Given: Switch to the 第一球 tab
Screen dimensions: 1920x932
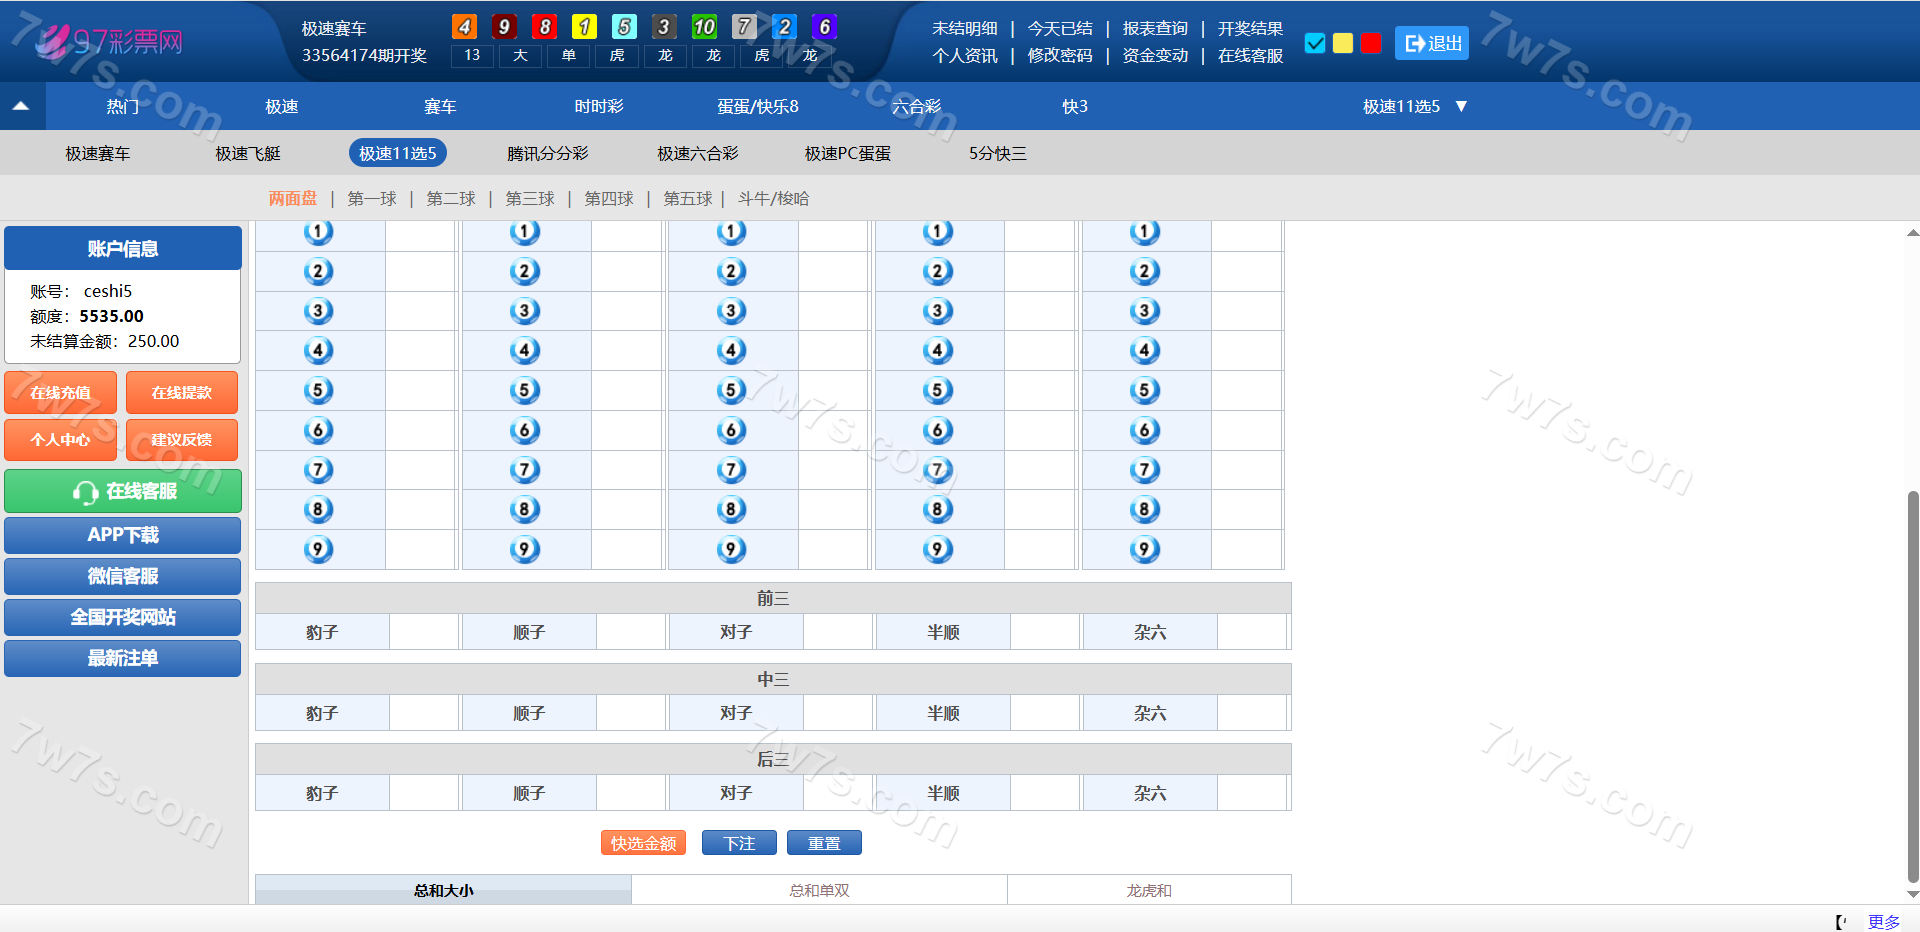Looking at the screenshot, I should (x=372, y=199).
